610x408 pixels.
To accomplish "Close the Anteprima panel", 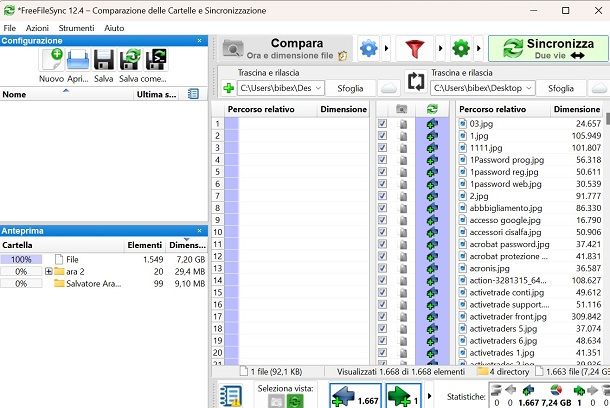I will 200,231.
